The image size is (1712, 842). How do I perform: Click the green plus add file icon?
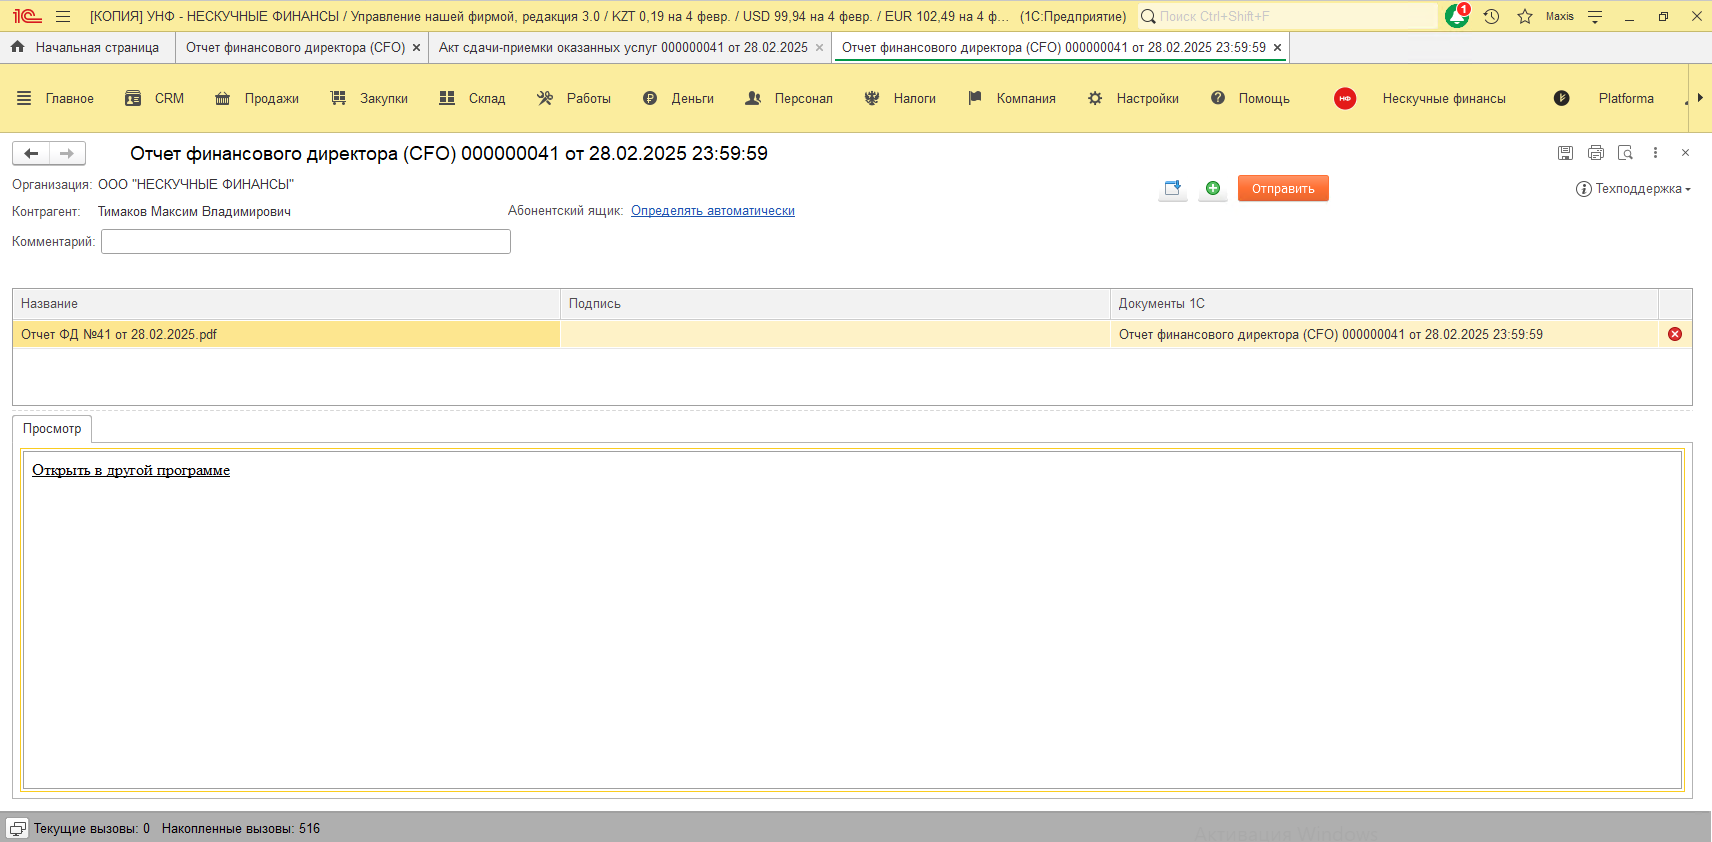tap(1213, 188)
